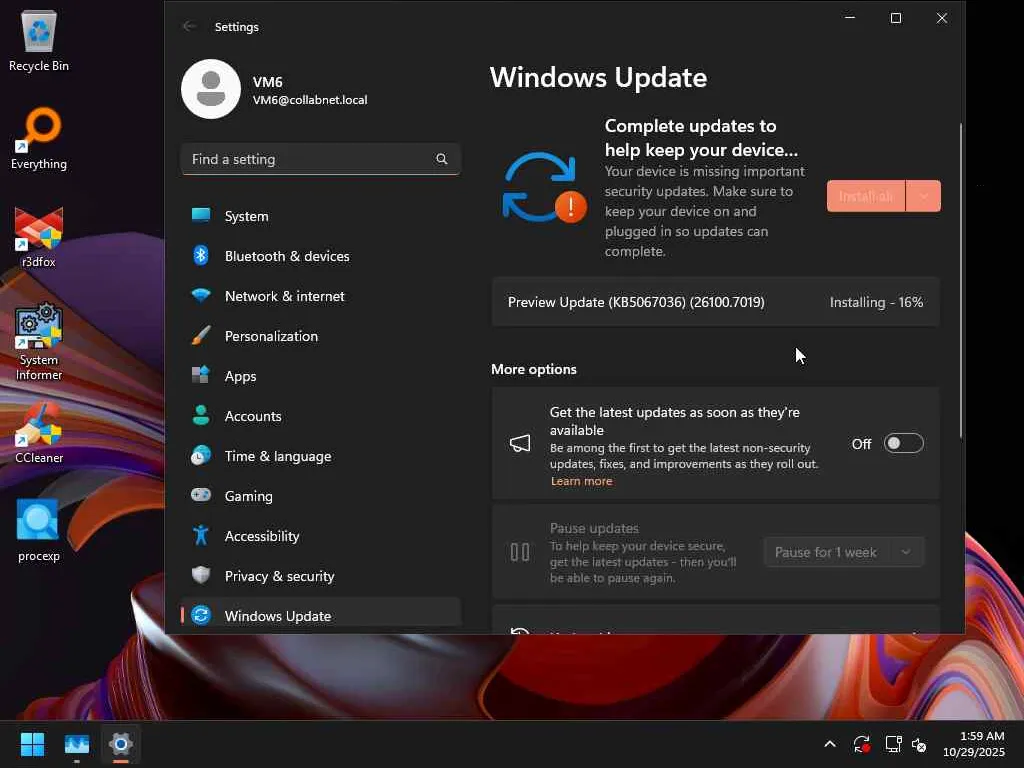This screenshot has height=768, width=1024.
Task: Click the large update status icon with warning
Action: coord(545,187)
